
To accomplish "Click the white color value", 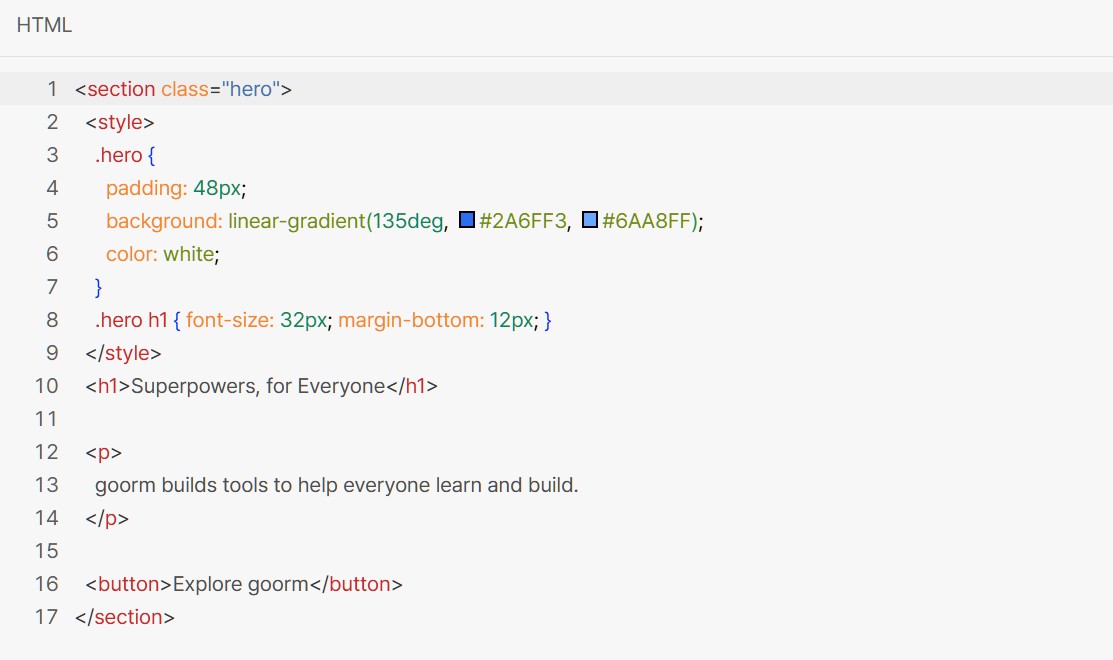I will 188,254.
